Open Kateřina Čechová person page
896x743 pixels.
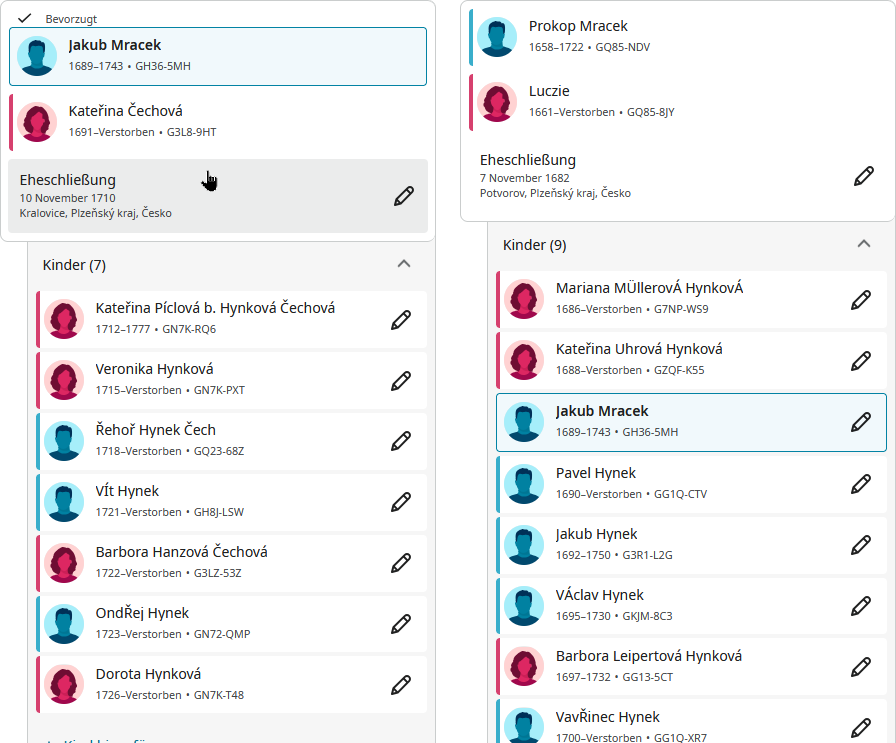[x=126, y=111]
